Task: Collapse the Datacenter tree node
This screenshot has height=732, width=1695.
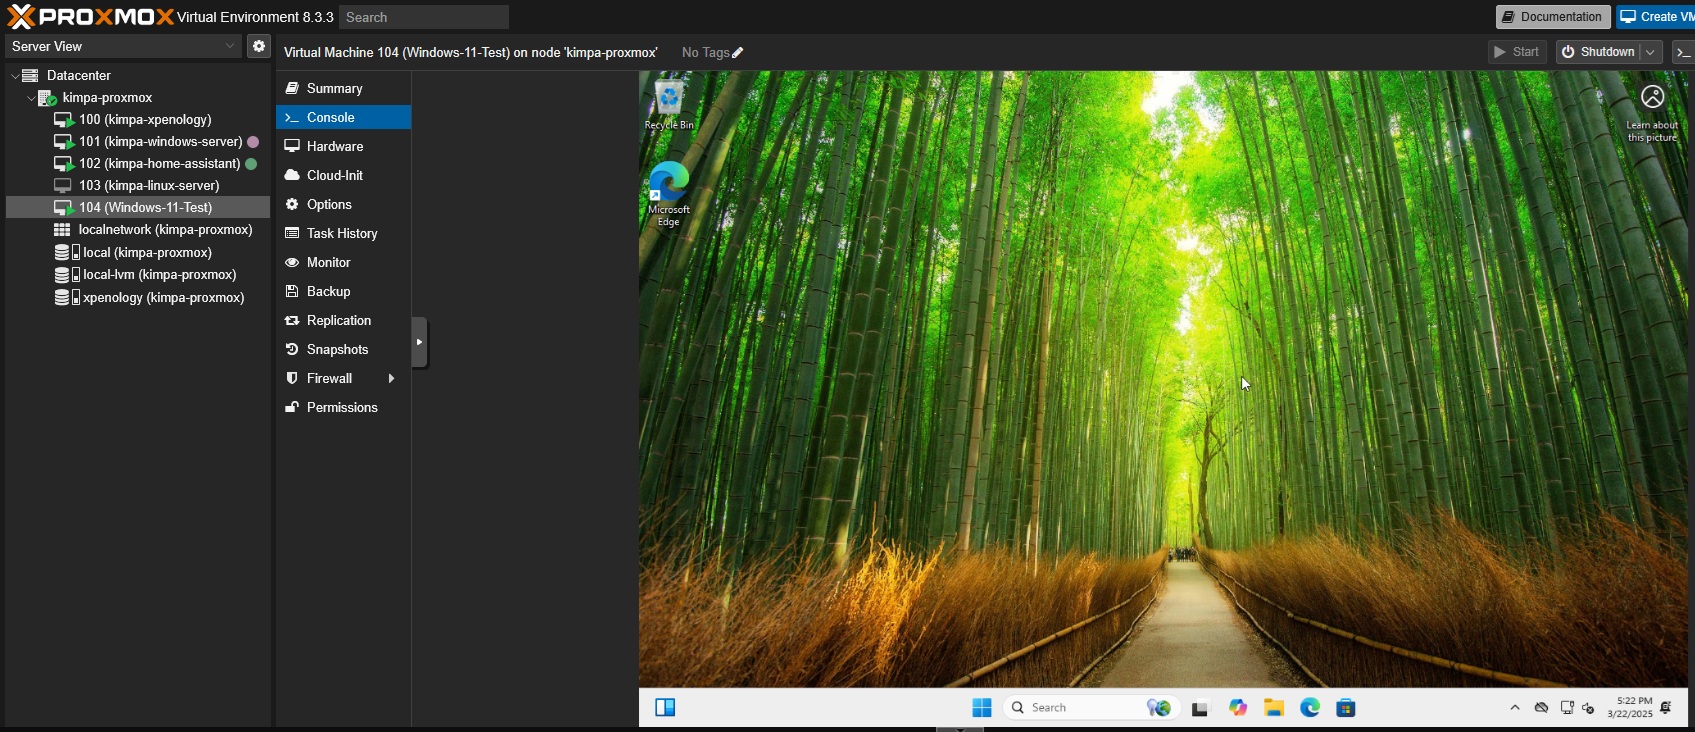Action: [x=15, y=76]
